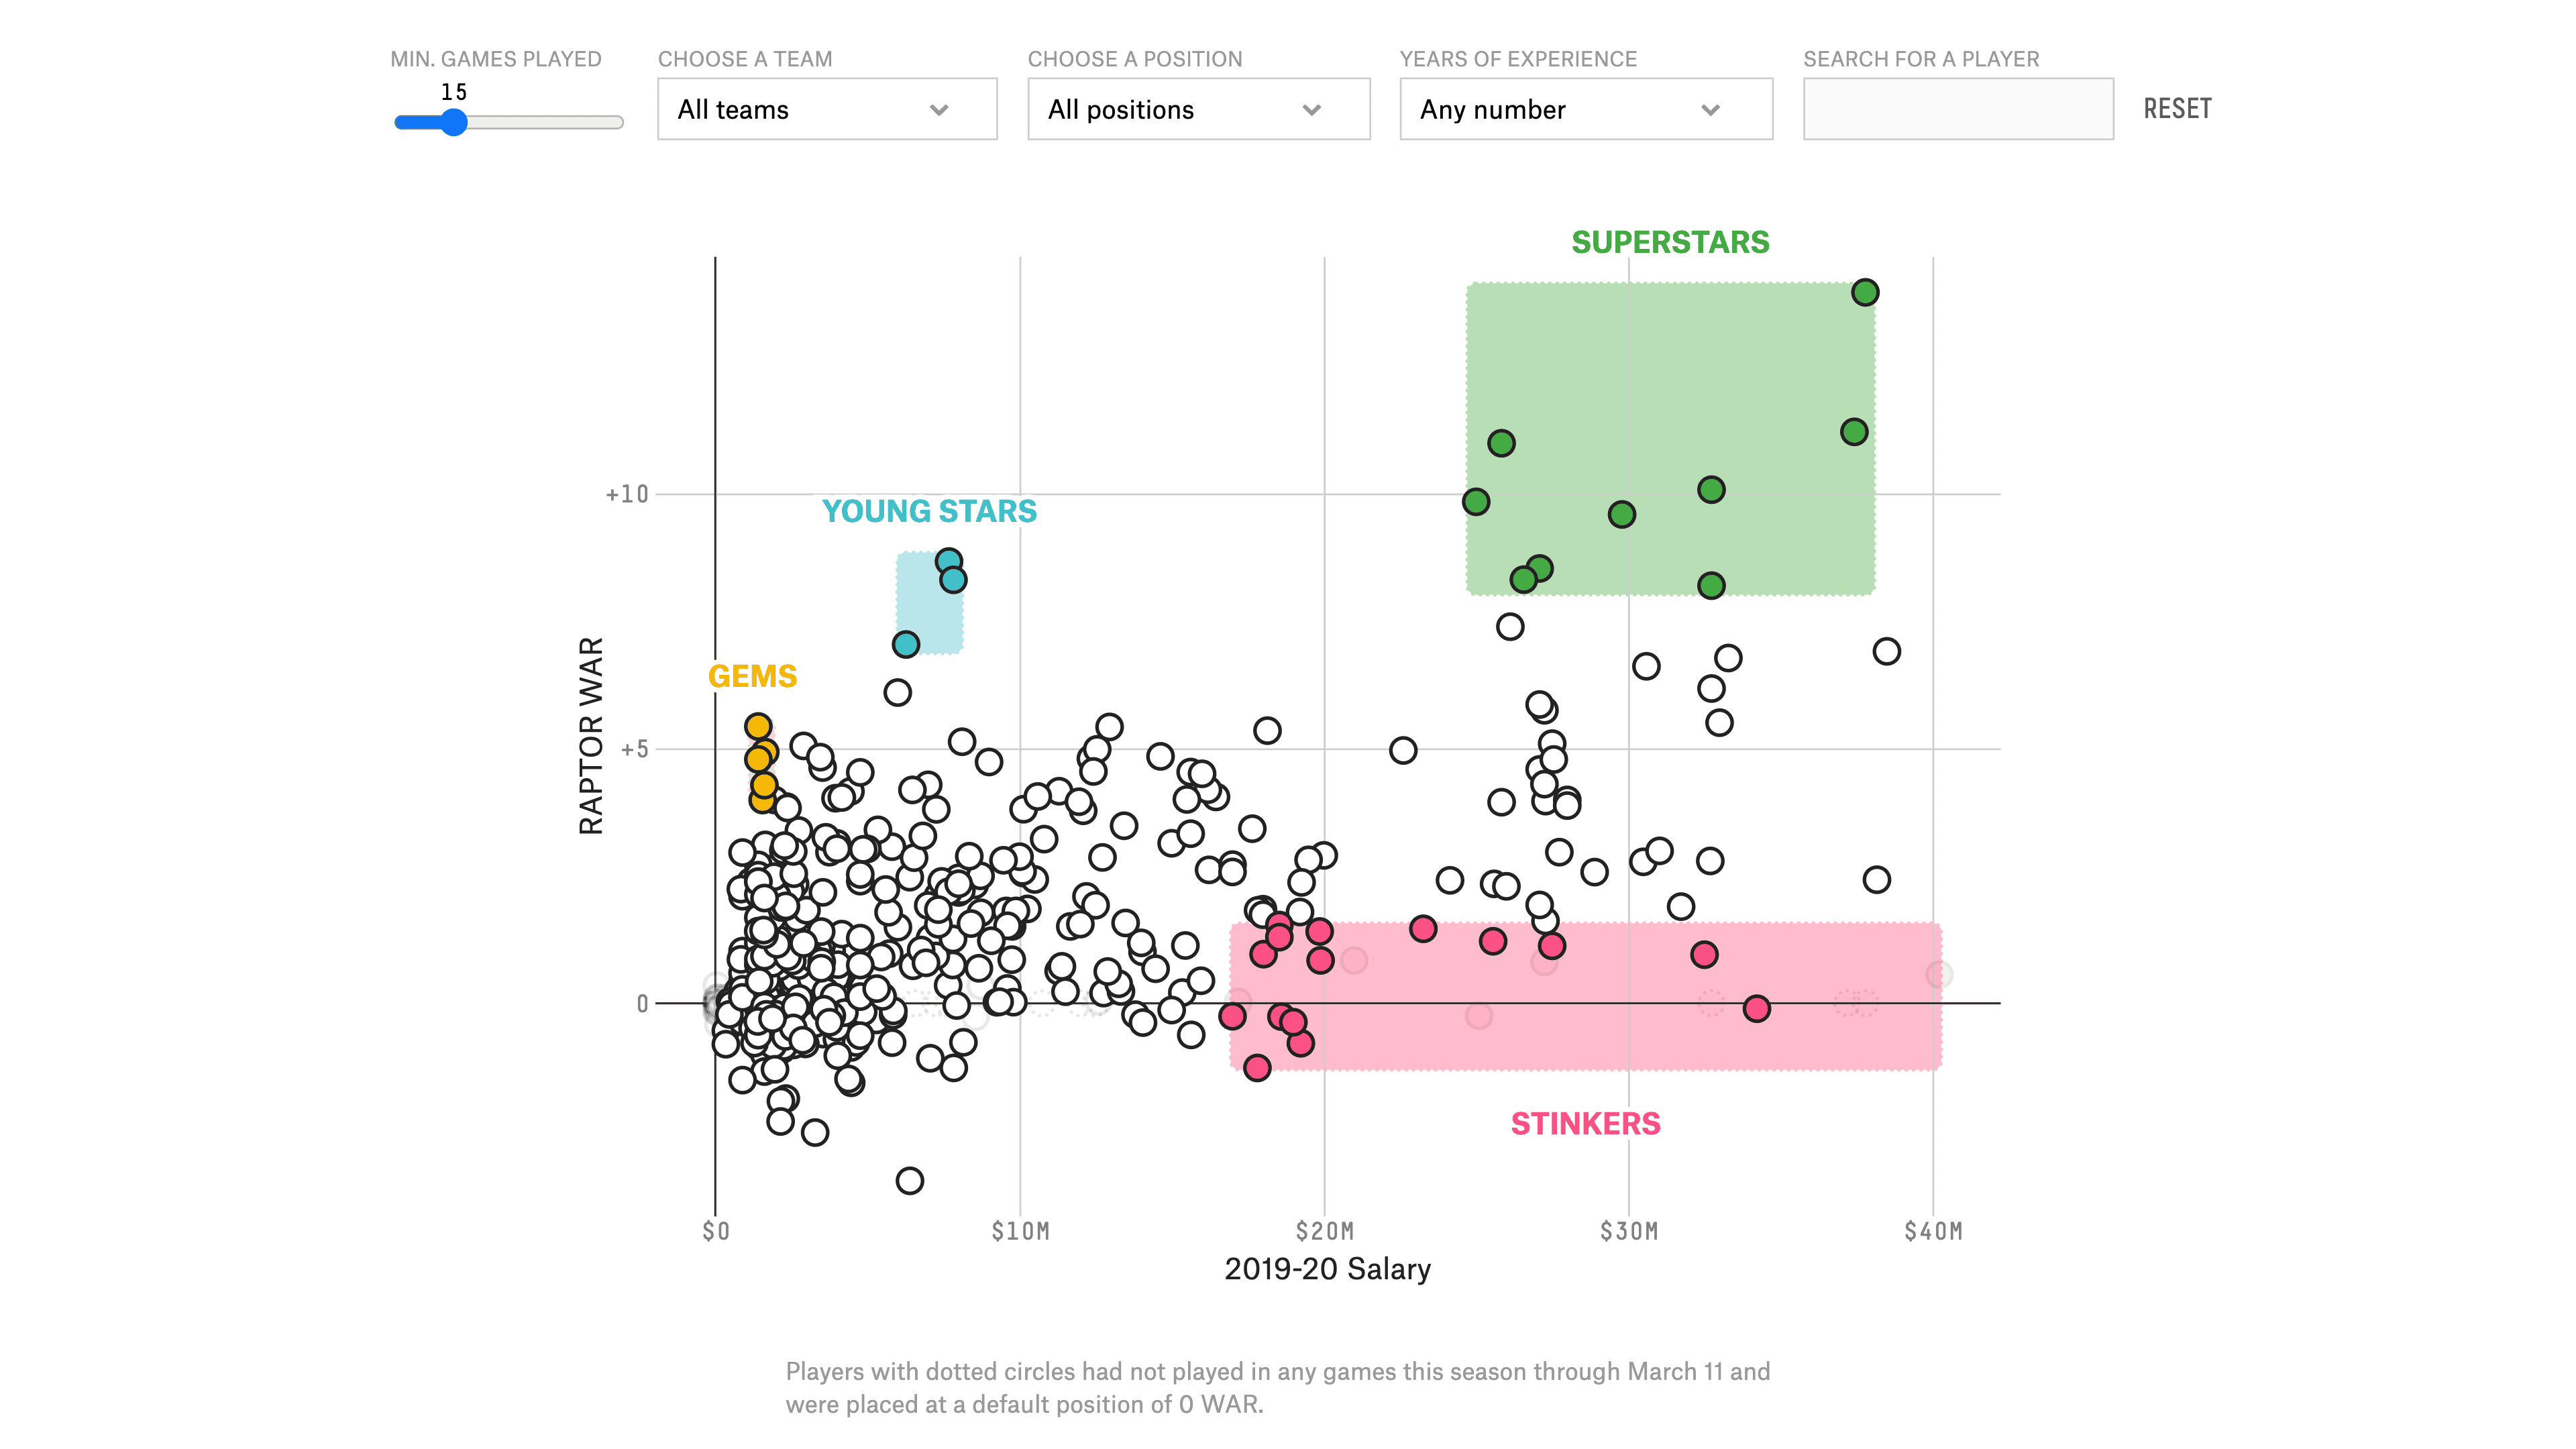Screen dimensions: 2576x1449
Task: Open the Years of Experience dropdown
Action: click(x=1585, y=109)
